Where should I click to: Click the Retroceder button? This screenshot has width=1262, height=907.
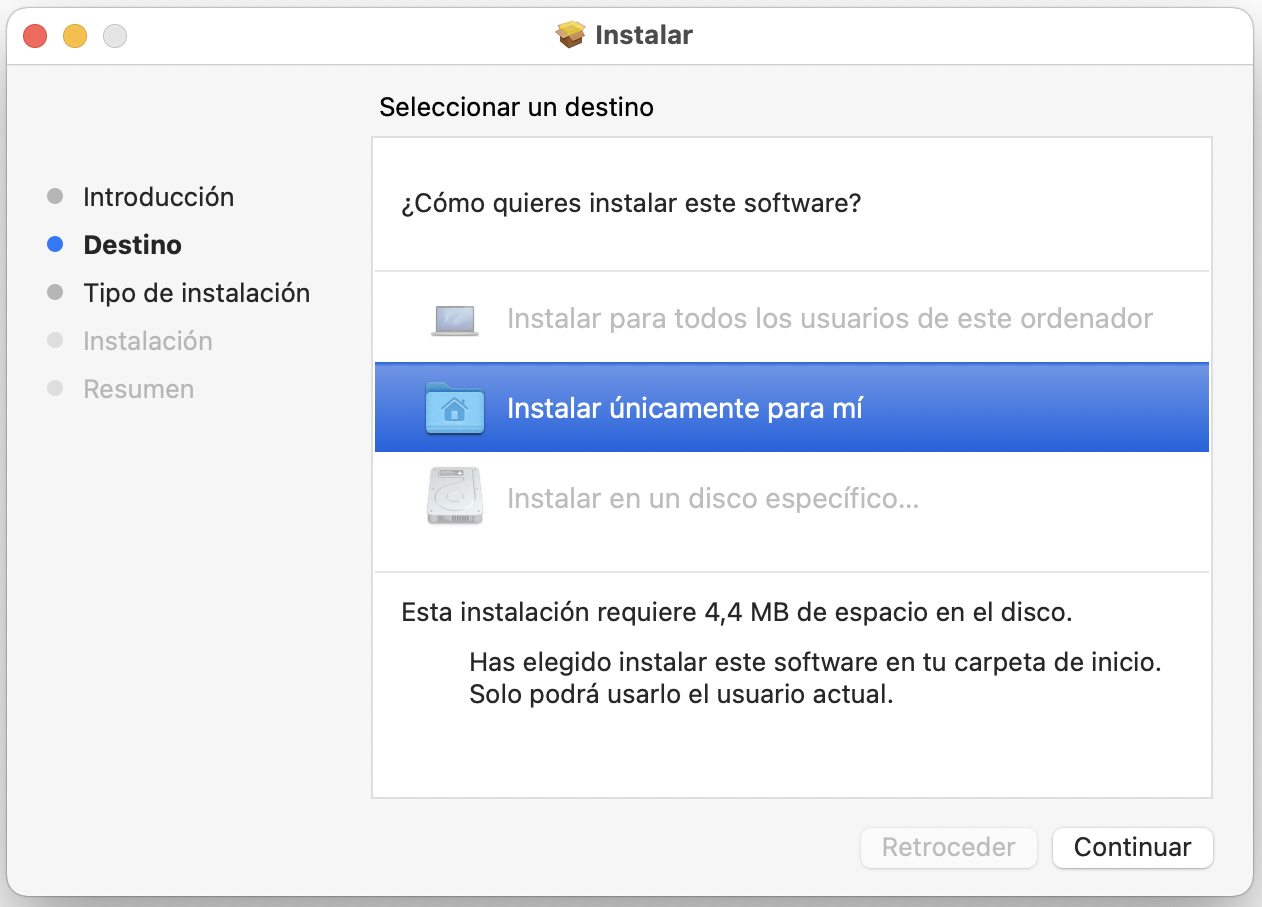949,847
